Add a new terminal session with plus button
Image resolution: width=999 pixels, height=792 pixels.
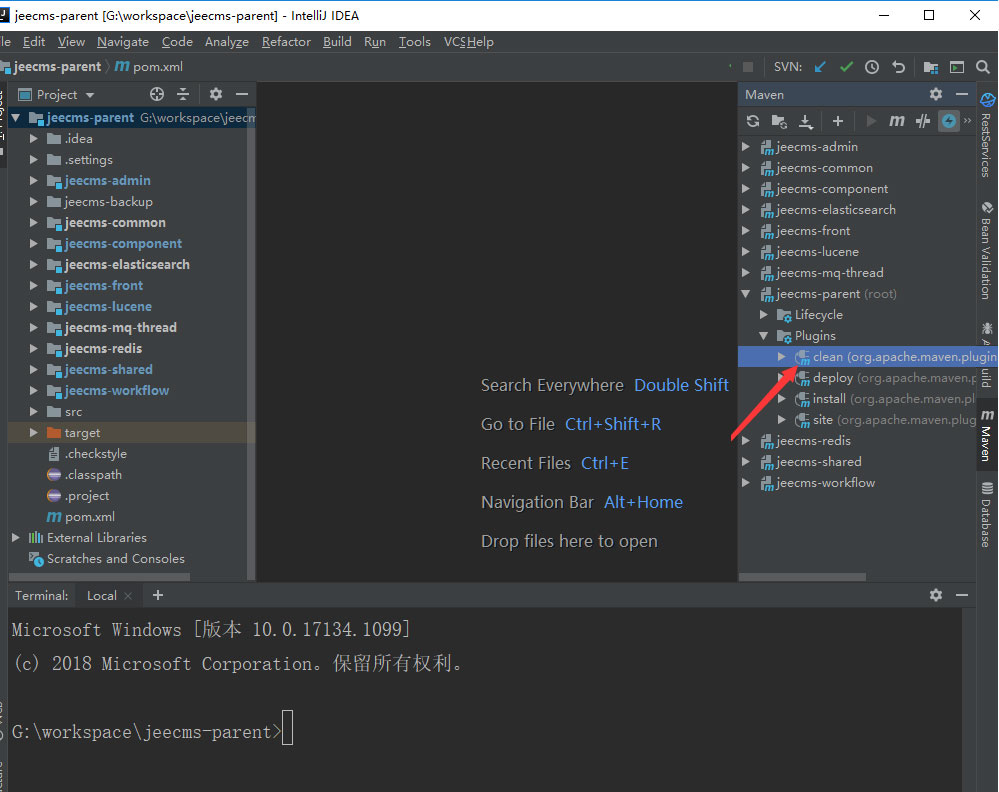[157, 595]
